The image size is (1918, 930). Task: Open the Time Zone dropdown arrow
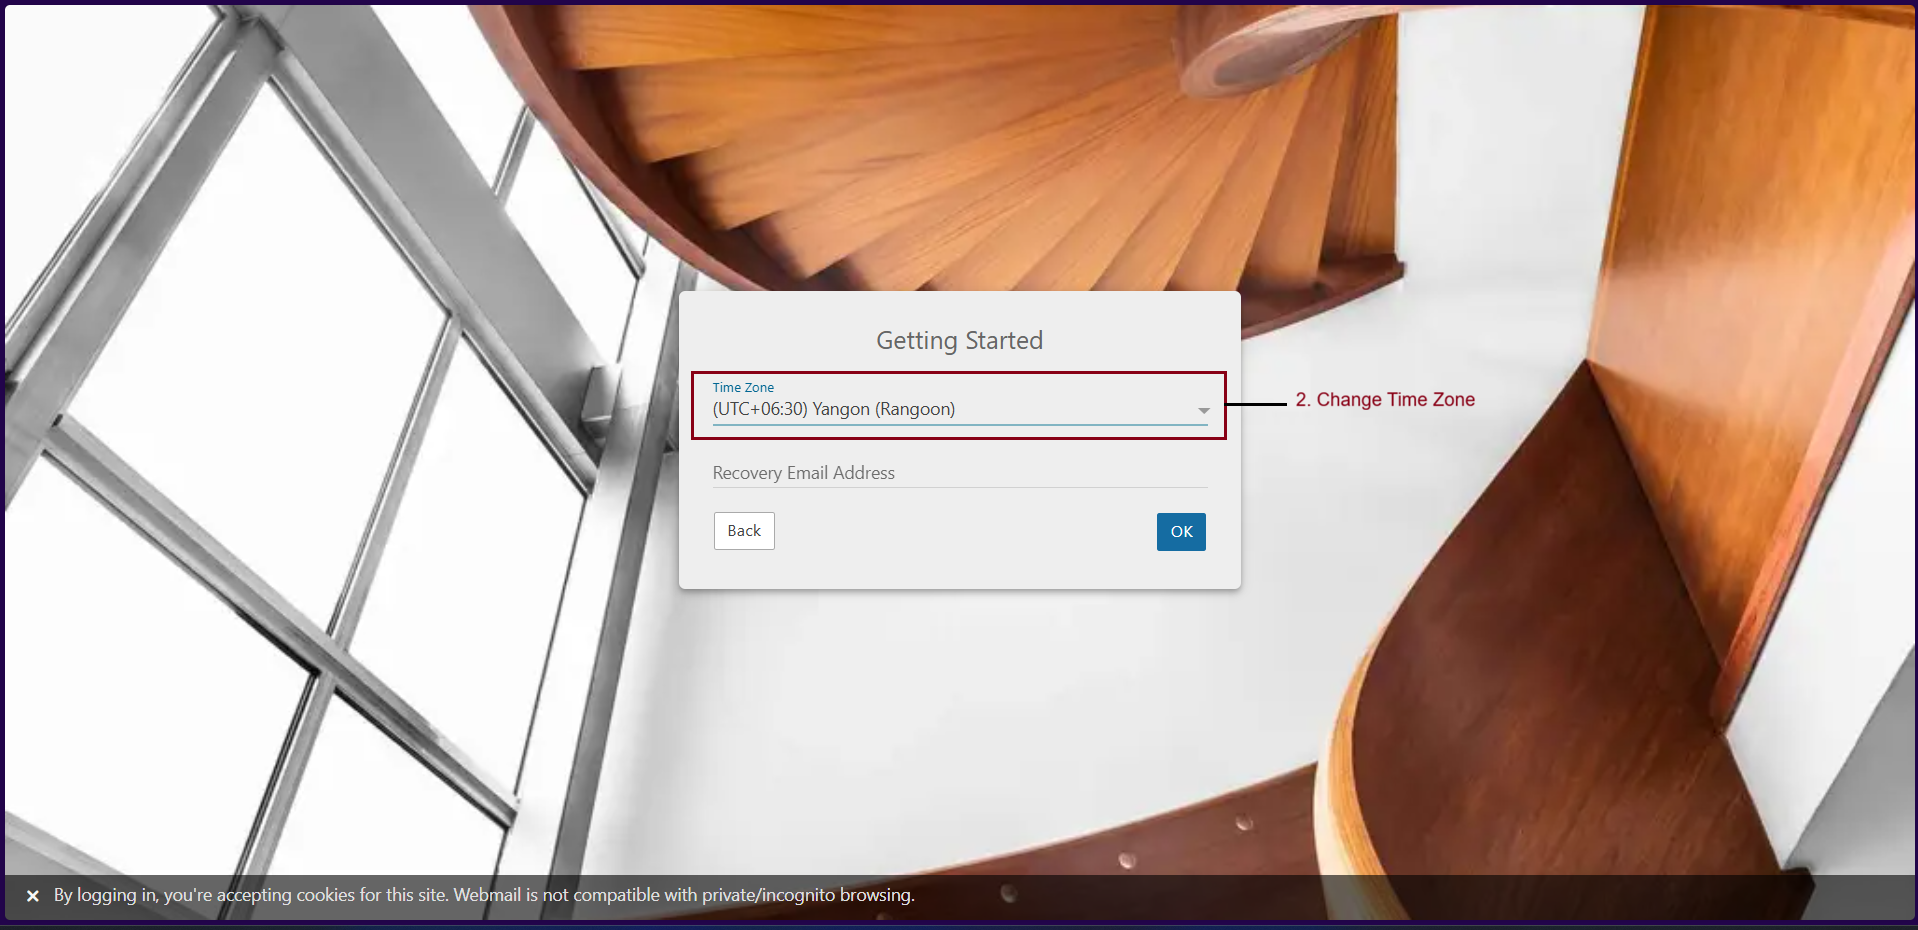tap(1203, 411)
